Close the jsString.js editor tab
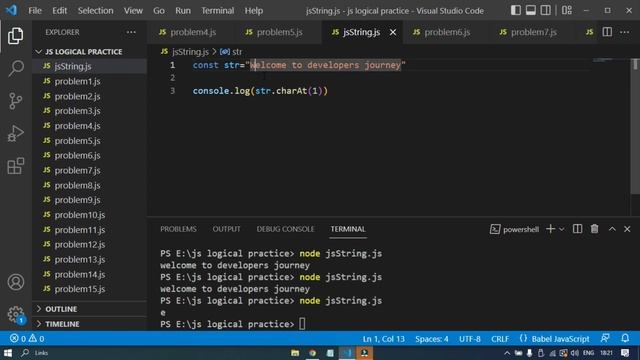The height and width of the screenshot is (360, 640). 393,32
